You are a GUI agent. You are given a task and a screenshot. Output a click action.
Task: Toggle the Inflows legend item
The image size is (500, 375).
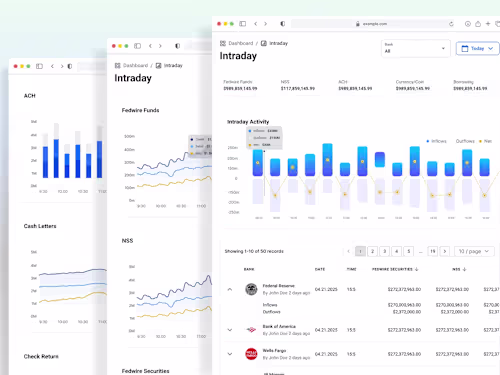436,141
